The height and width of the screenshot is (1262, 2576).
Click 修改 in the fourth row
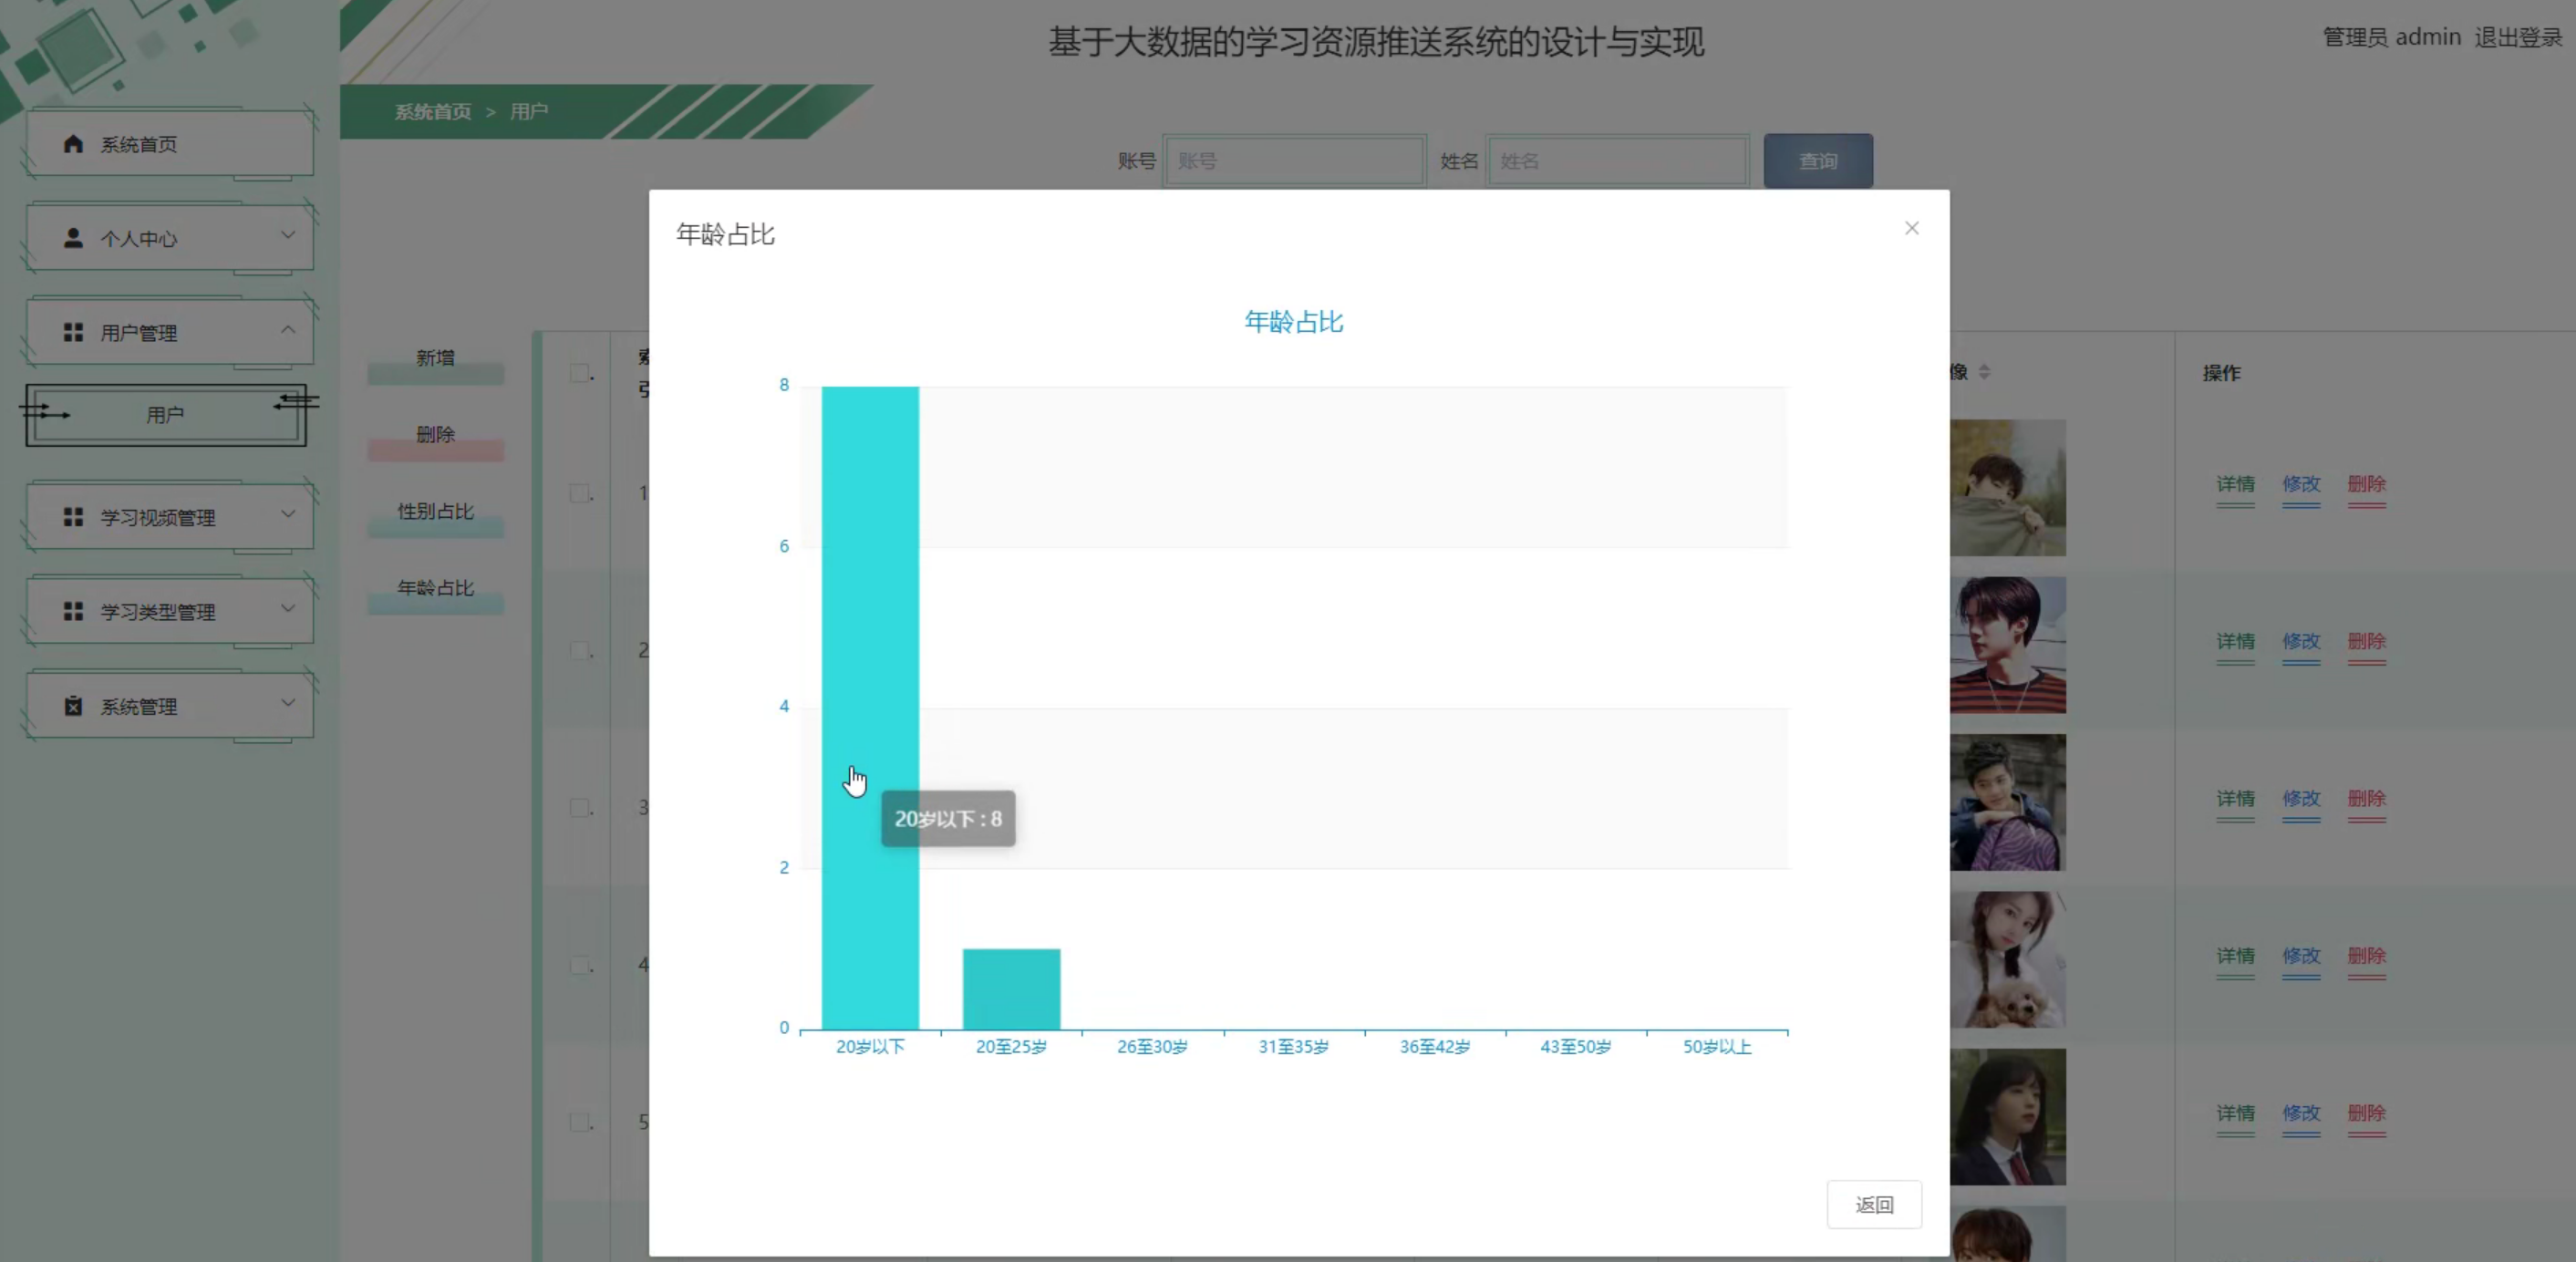[2301, 956]
